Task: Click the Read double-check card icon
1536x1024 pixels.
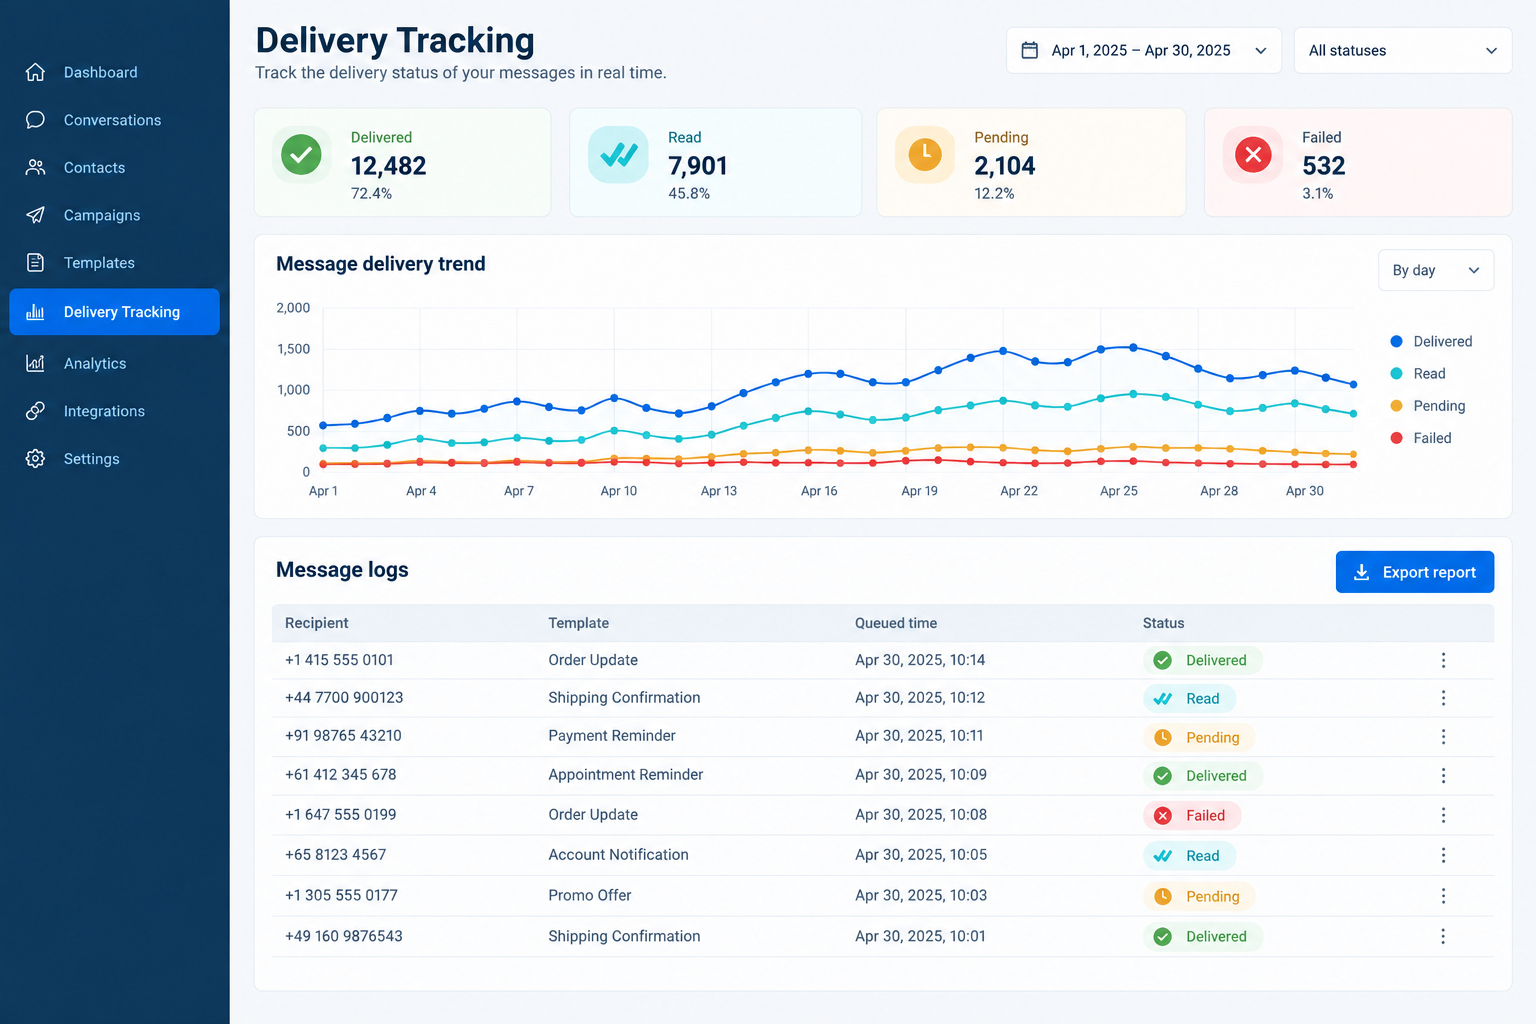Action: 618,154
